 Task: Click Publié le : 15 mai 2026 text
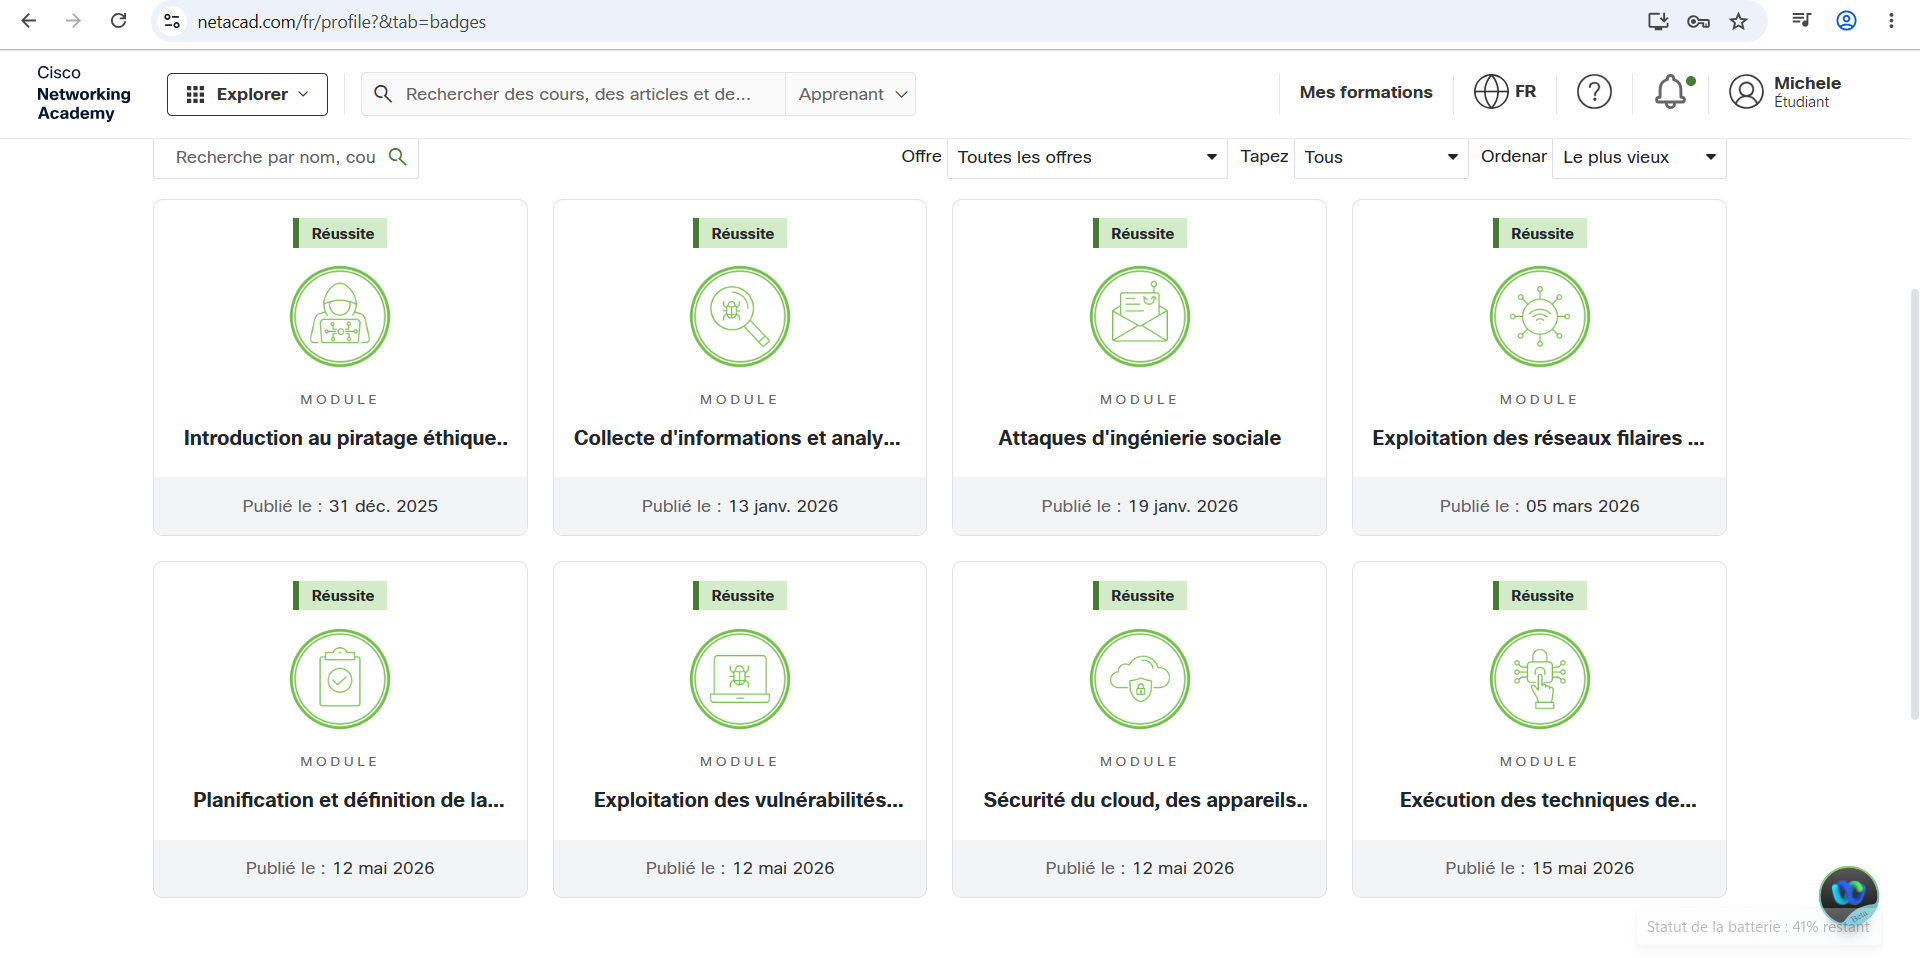(x=1540, y=868)
